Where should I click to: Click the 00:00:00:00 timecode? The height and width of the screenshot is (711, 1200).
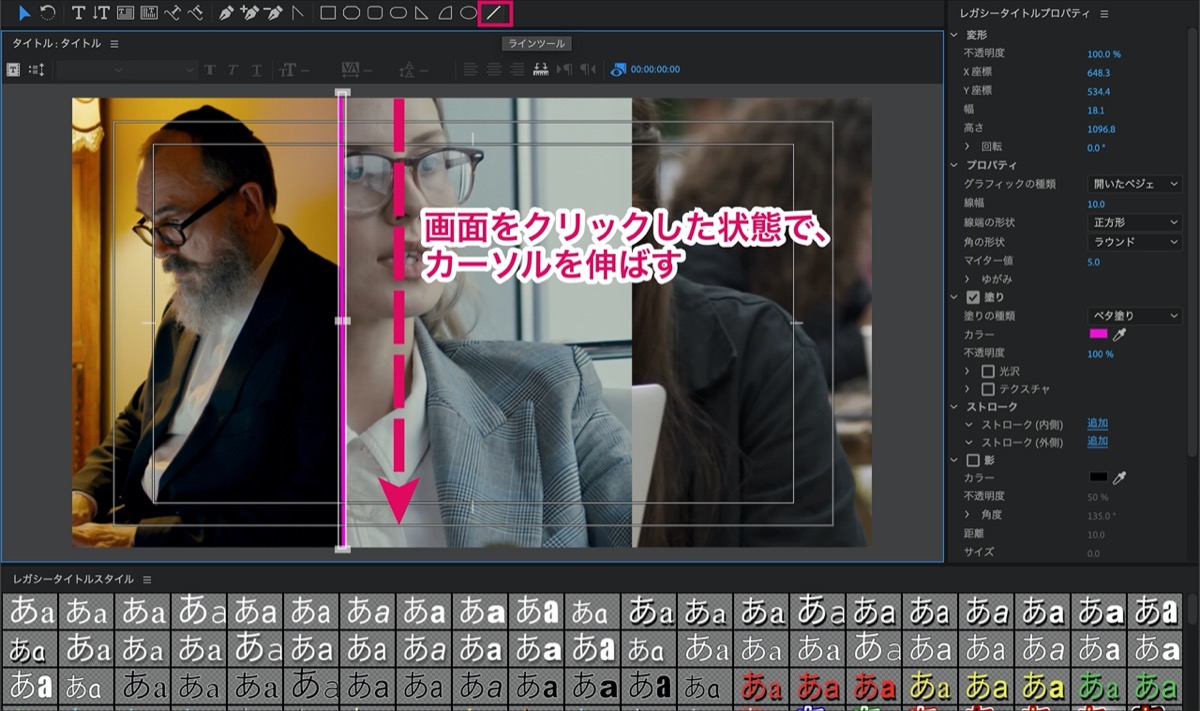(655, 69)
